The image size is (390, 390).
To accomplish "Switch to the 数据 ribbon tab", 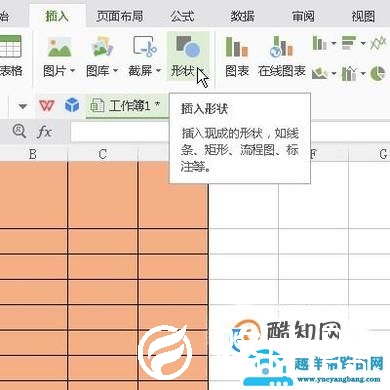I will (242, 16).
